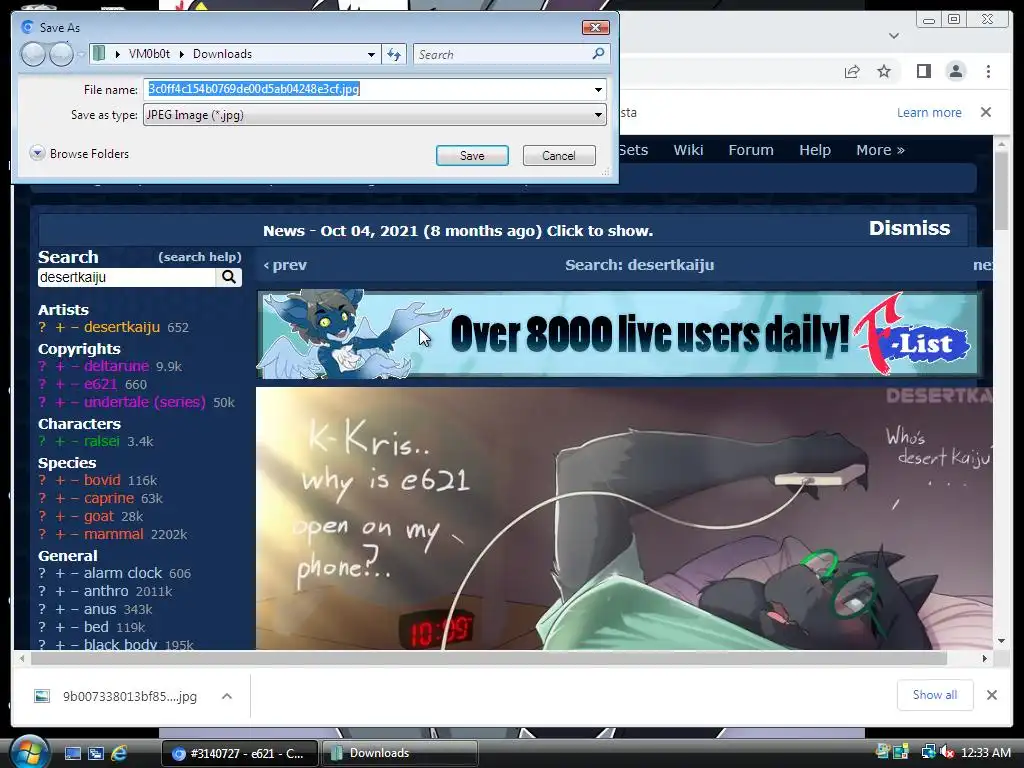This screenshot has height=768, width=1024.
Task: Click the Learn more link
Action: [x=929, y=112]
